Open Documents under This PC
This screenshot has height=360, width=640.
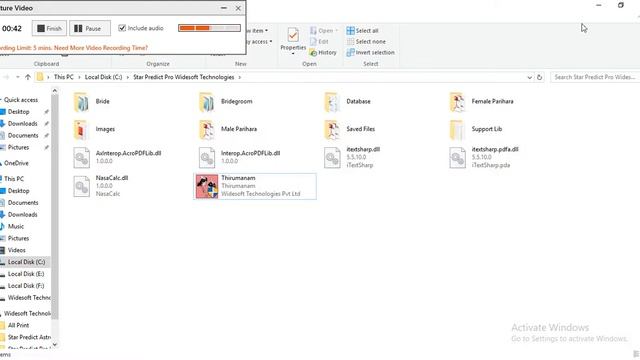(x=23, y=203)
